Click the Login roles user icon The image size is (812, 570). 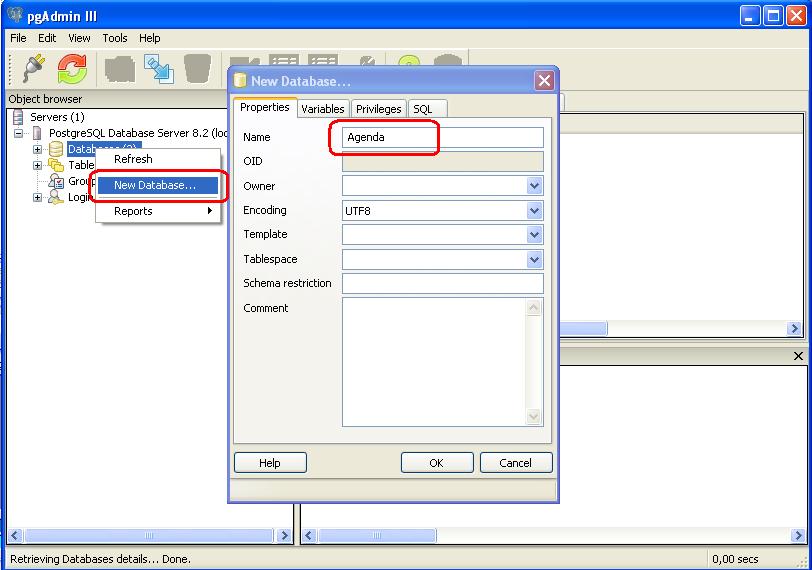click(55, 197)
